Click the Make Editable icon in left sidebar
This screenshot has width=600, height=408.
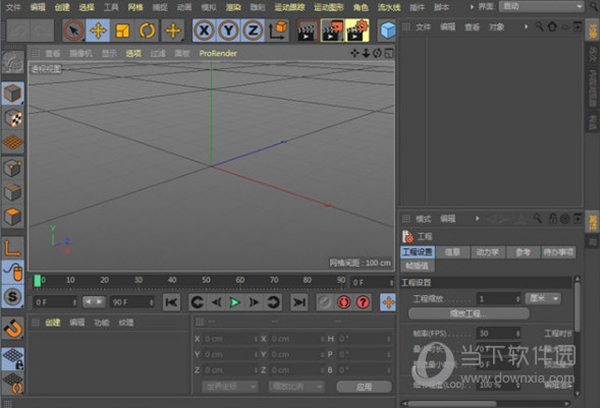point(13,62)
